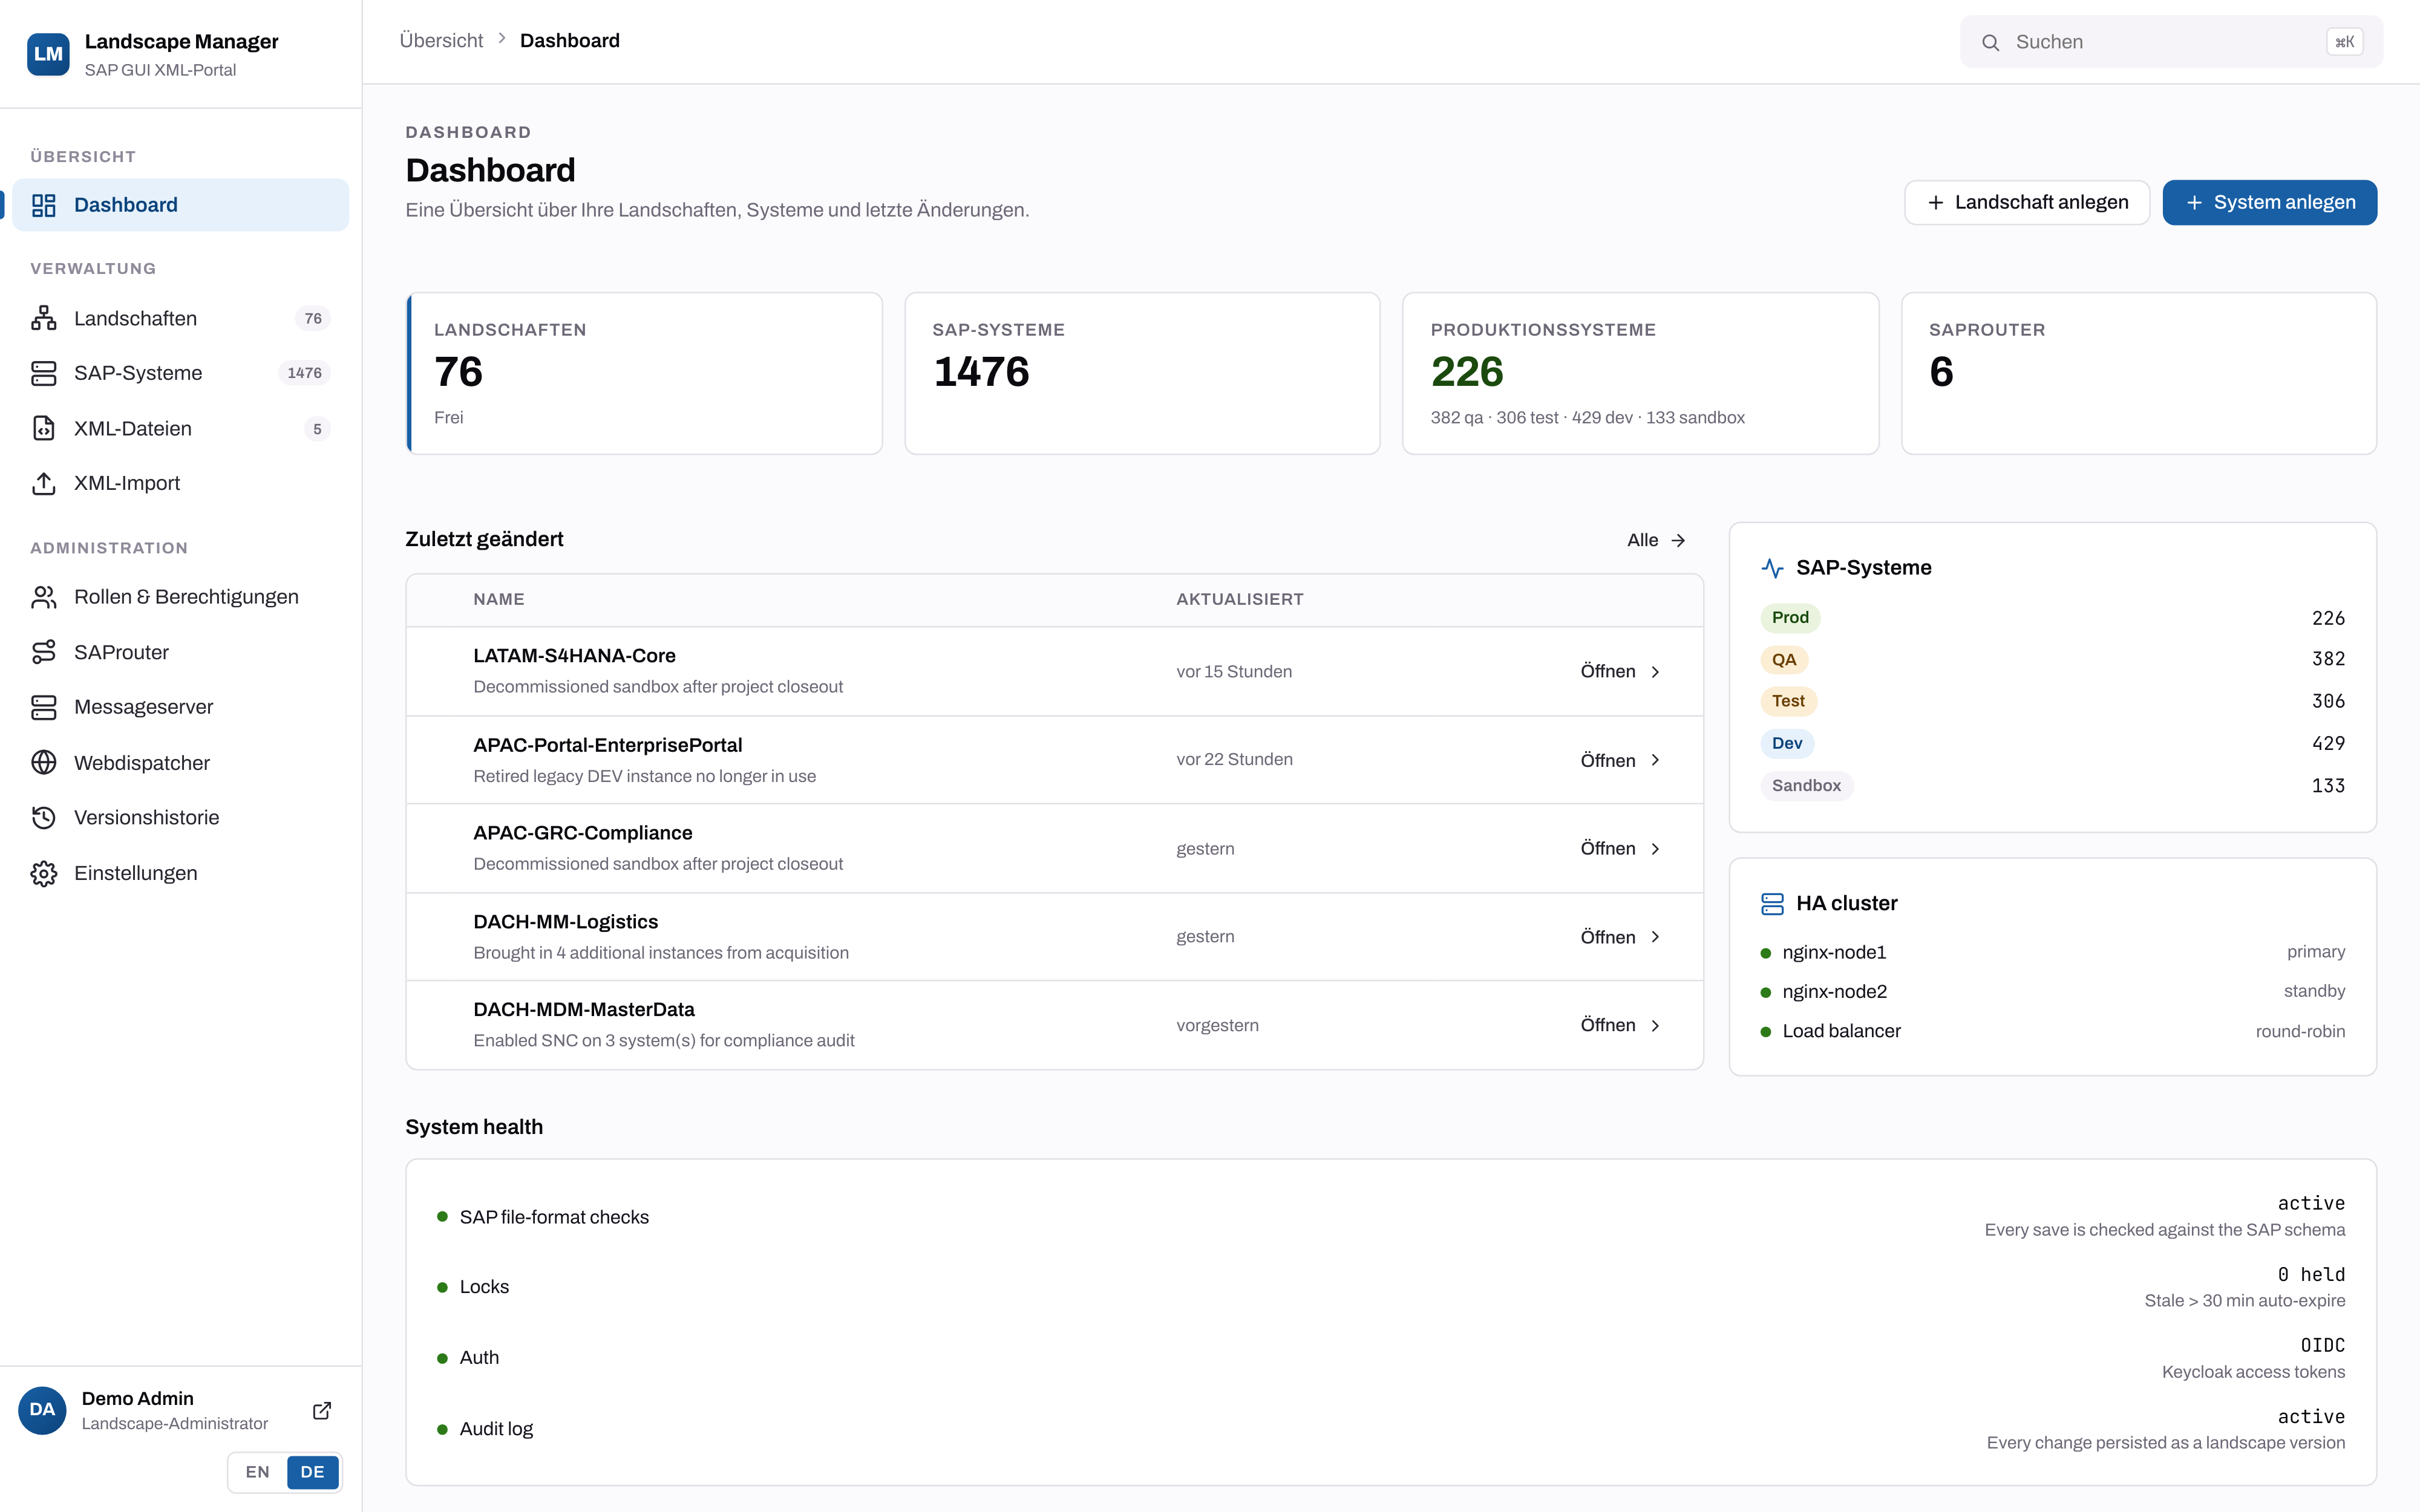The height and width of the screenshot is (1512, 2420).
Task: Expand APAC-Portal-EnterprisePortal row chevron
Action: [x=1655, y=760]
